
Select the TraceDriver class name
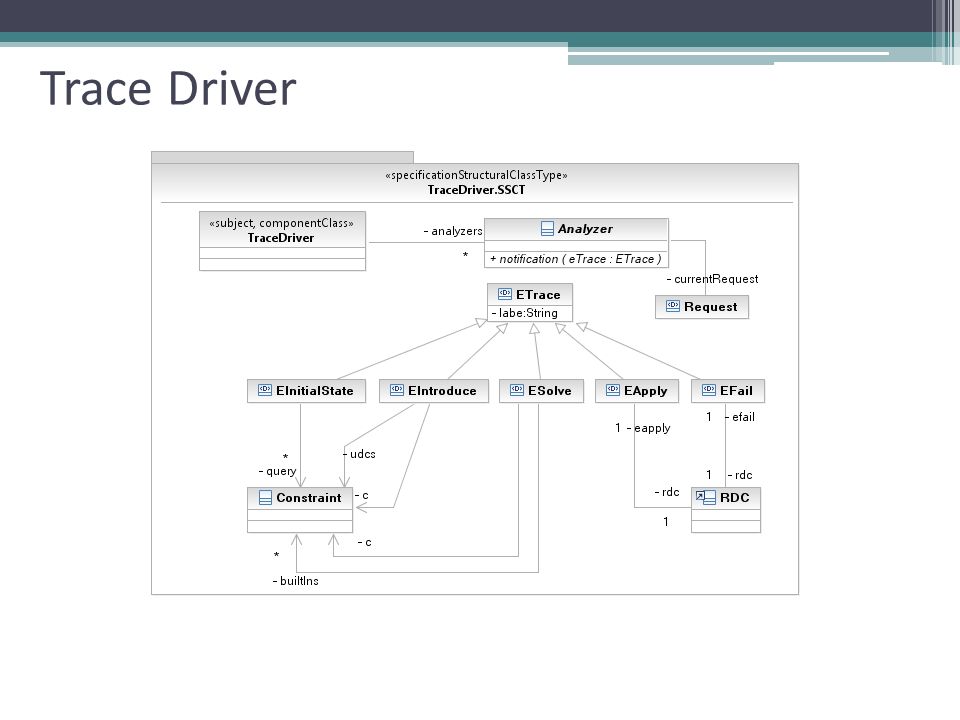coord(280,238)
